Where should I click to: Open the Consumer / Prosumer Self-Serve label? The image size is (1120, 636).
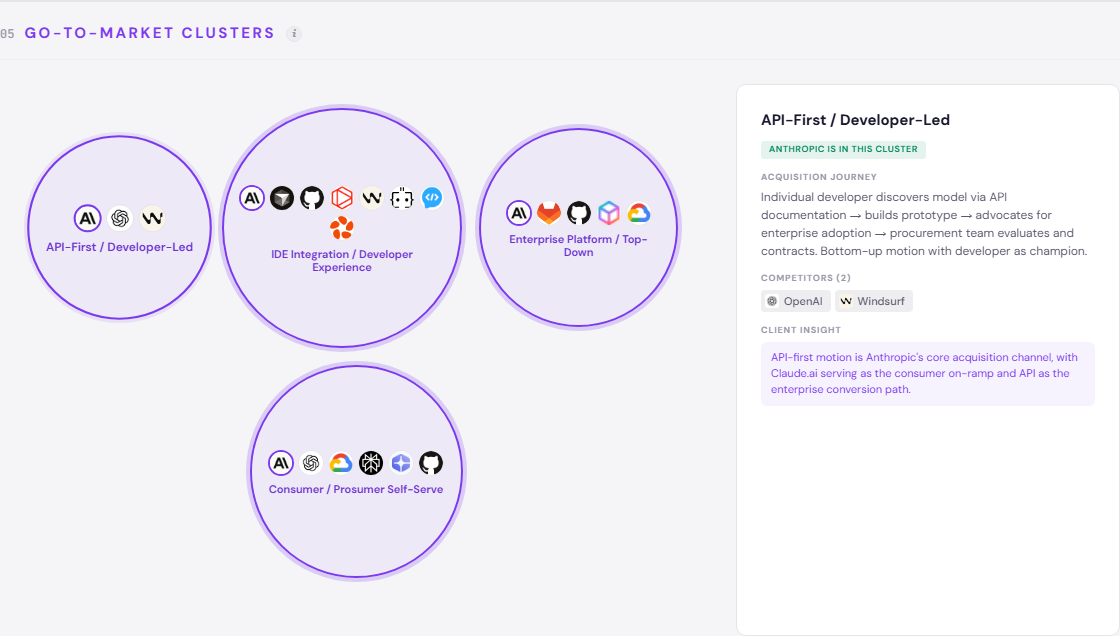pos(356,490)
